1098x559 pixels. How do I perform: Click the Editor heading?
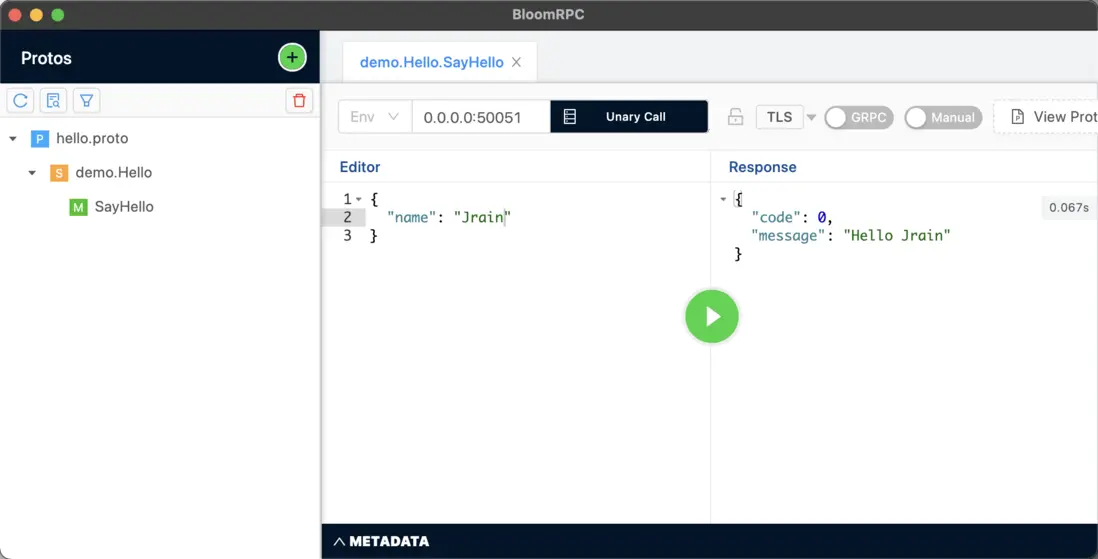point(360,167)
